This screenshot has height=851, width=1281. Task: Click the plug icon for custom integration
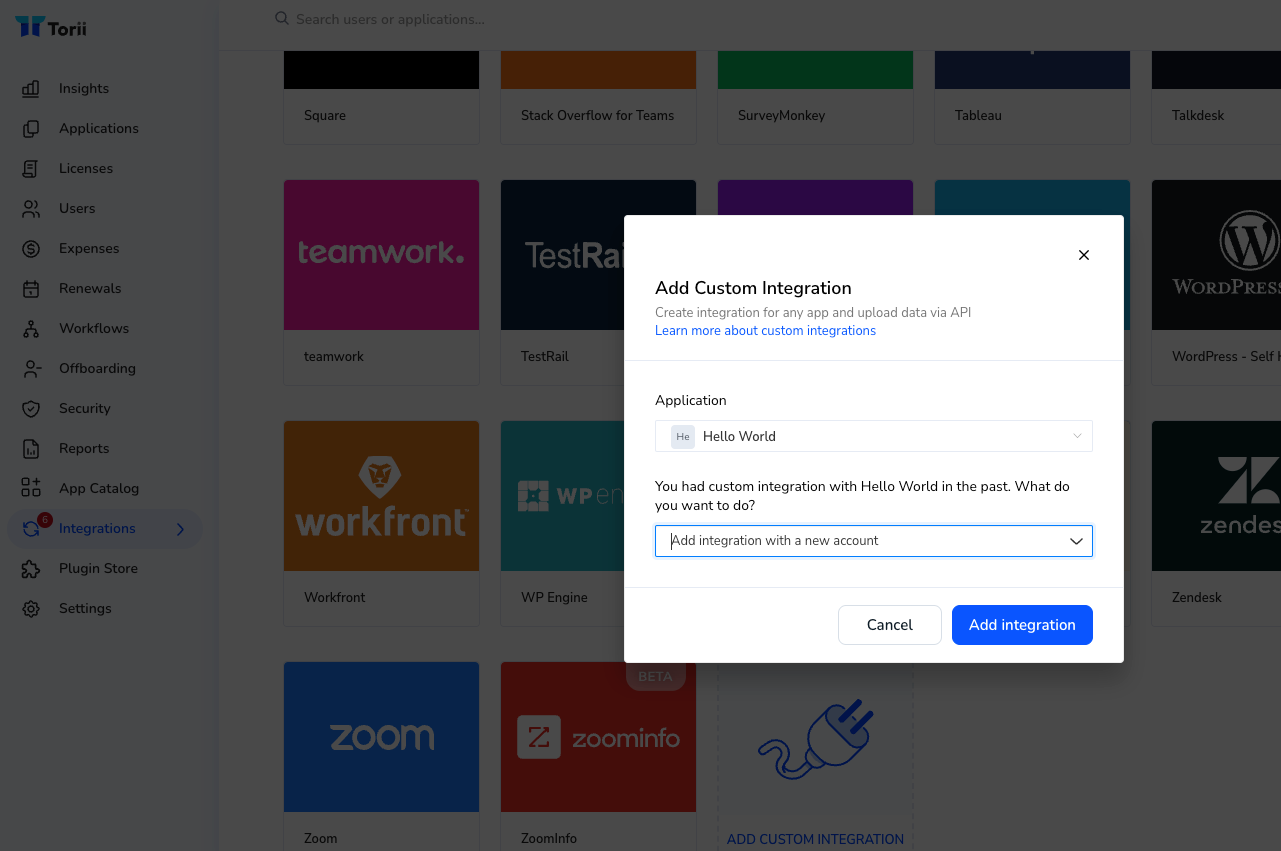(x=815, y=739)
